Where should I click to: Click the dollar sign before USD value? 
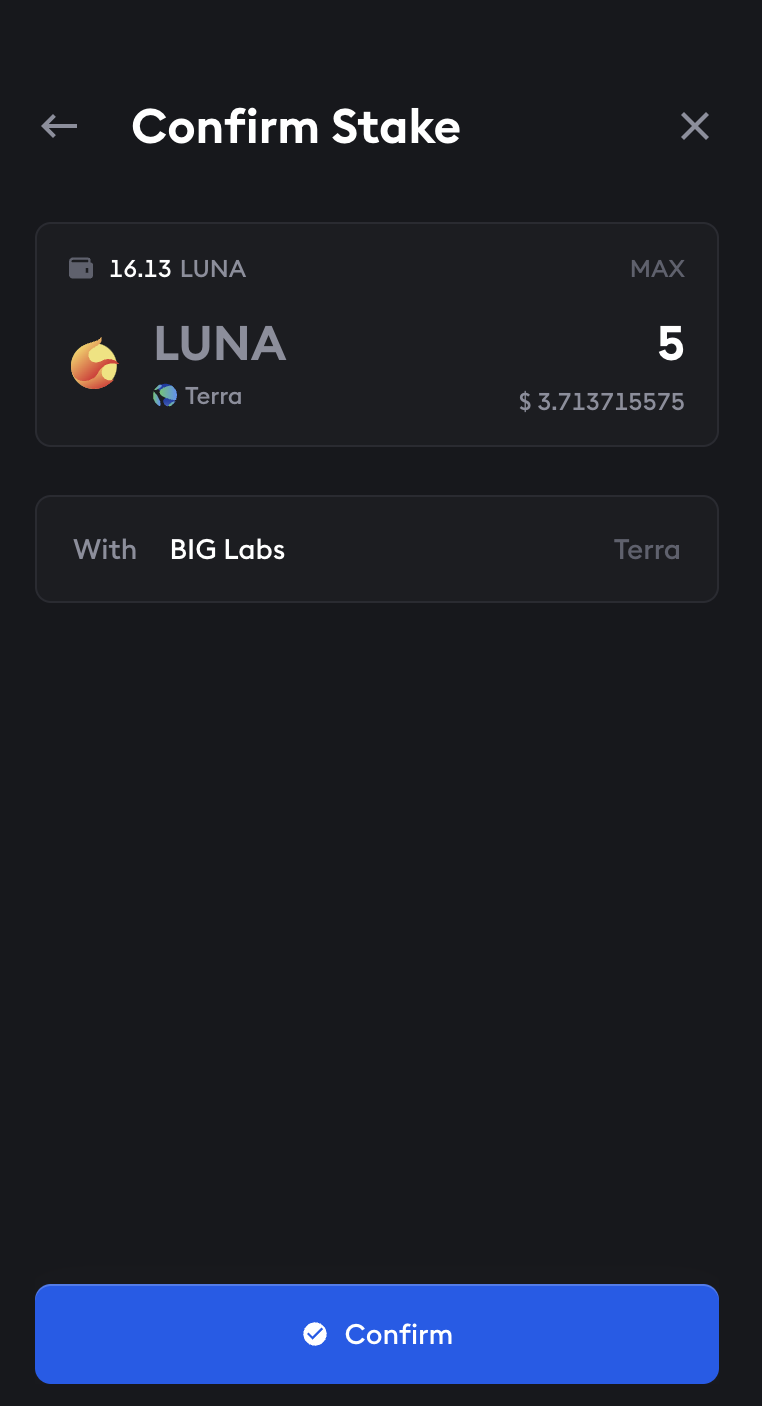(525, 402)
